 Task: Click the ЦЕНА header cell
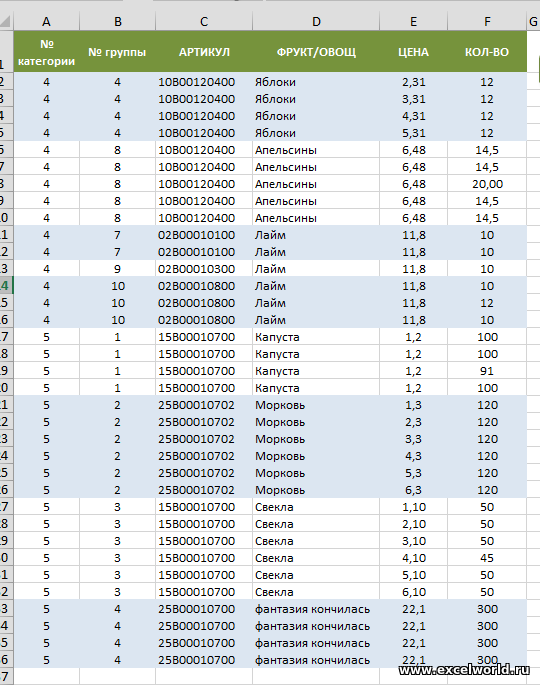pyautogui.click(x=413, y=52)
